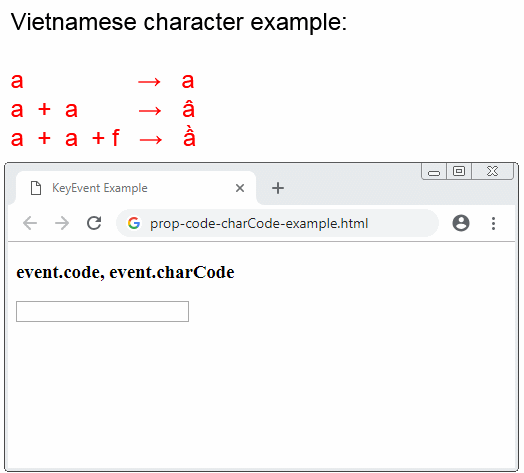Viewport: 524px width, 473px height.
Task: Click the browser back arrow
Action: (x=30, y=223)
